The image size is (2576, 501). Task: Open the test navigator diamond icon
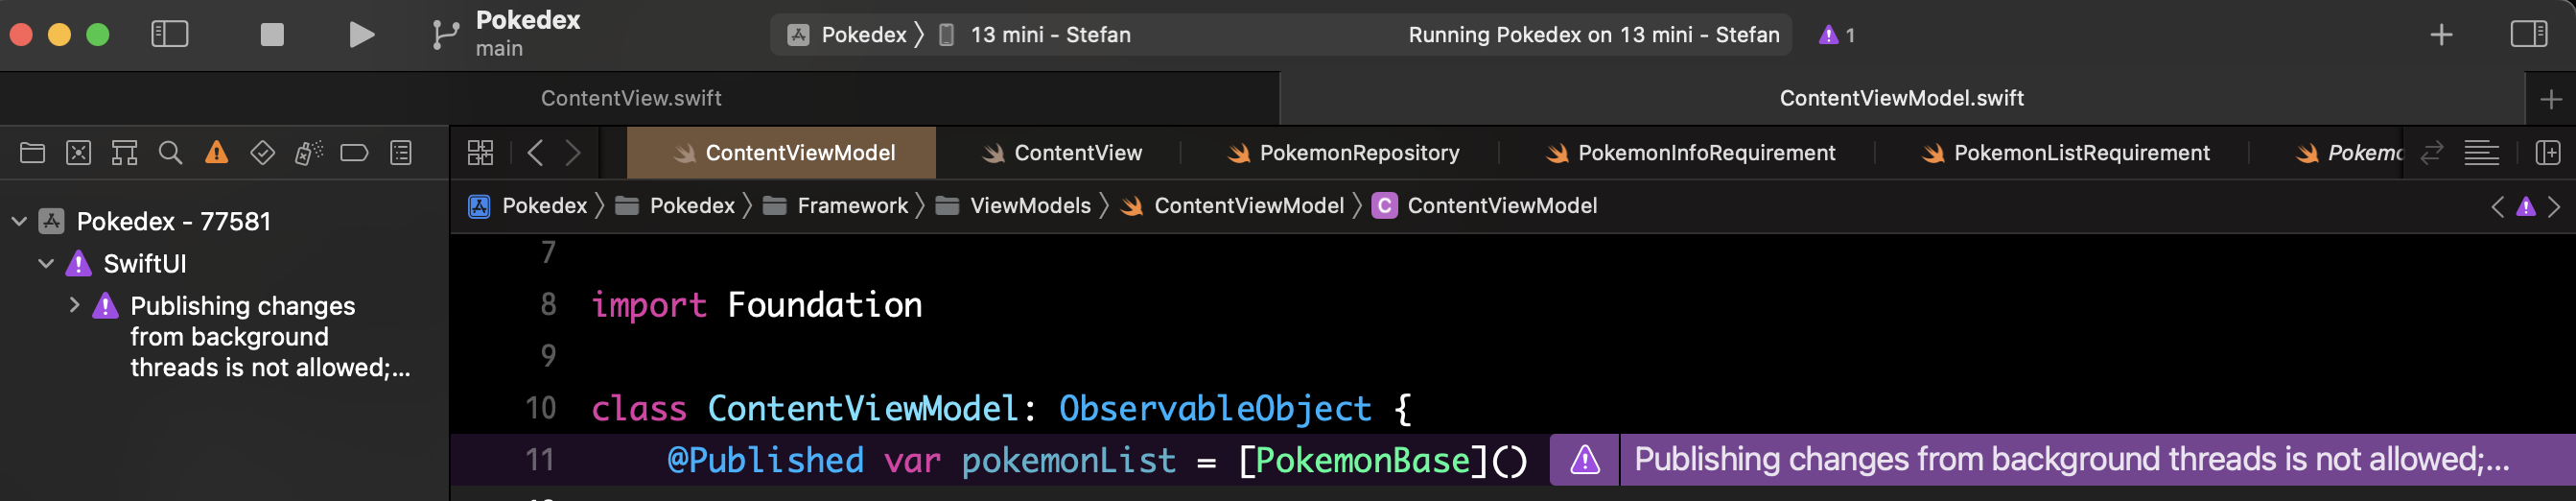click(x=262, y=153)
